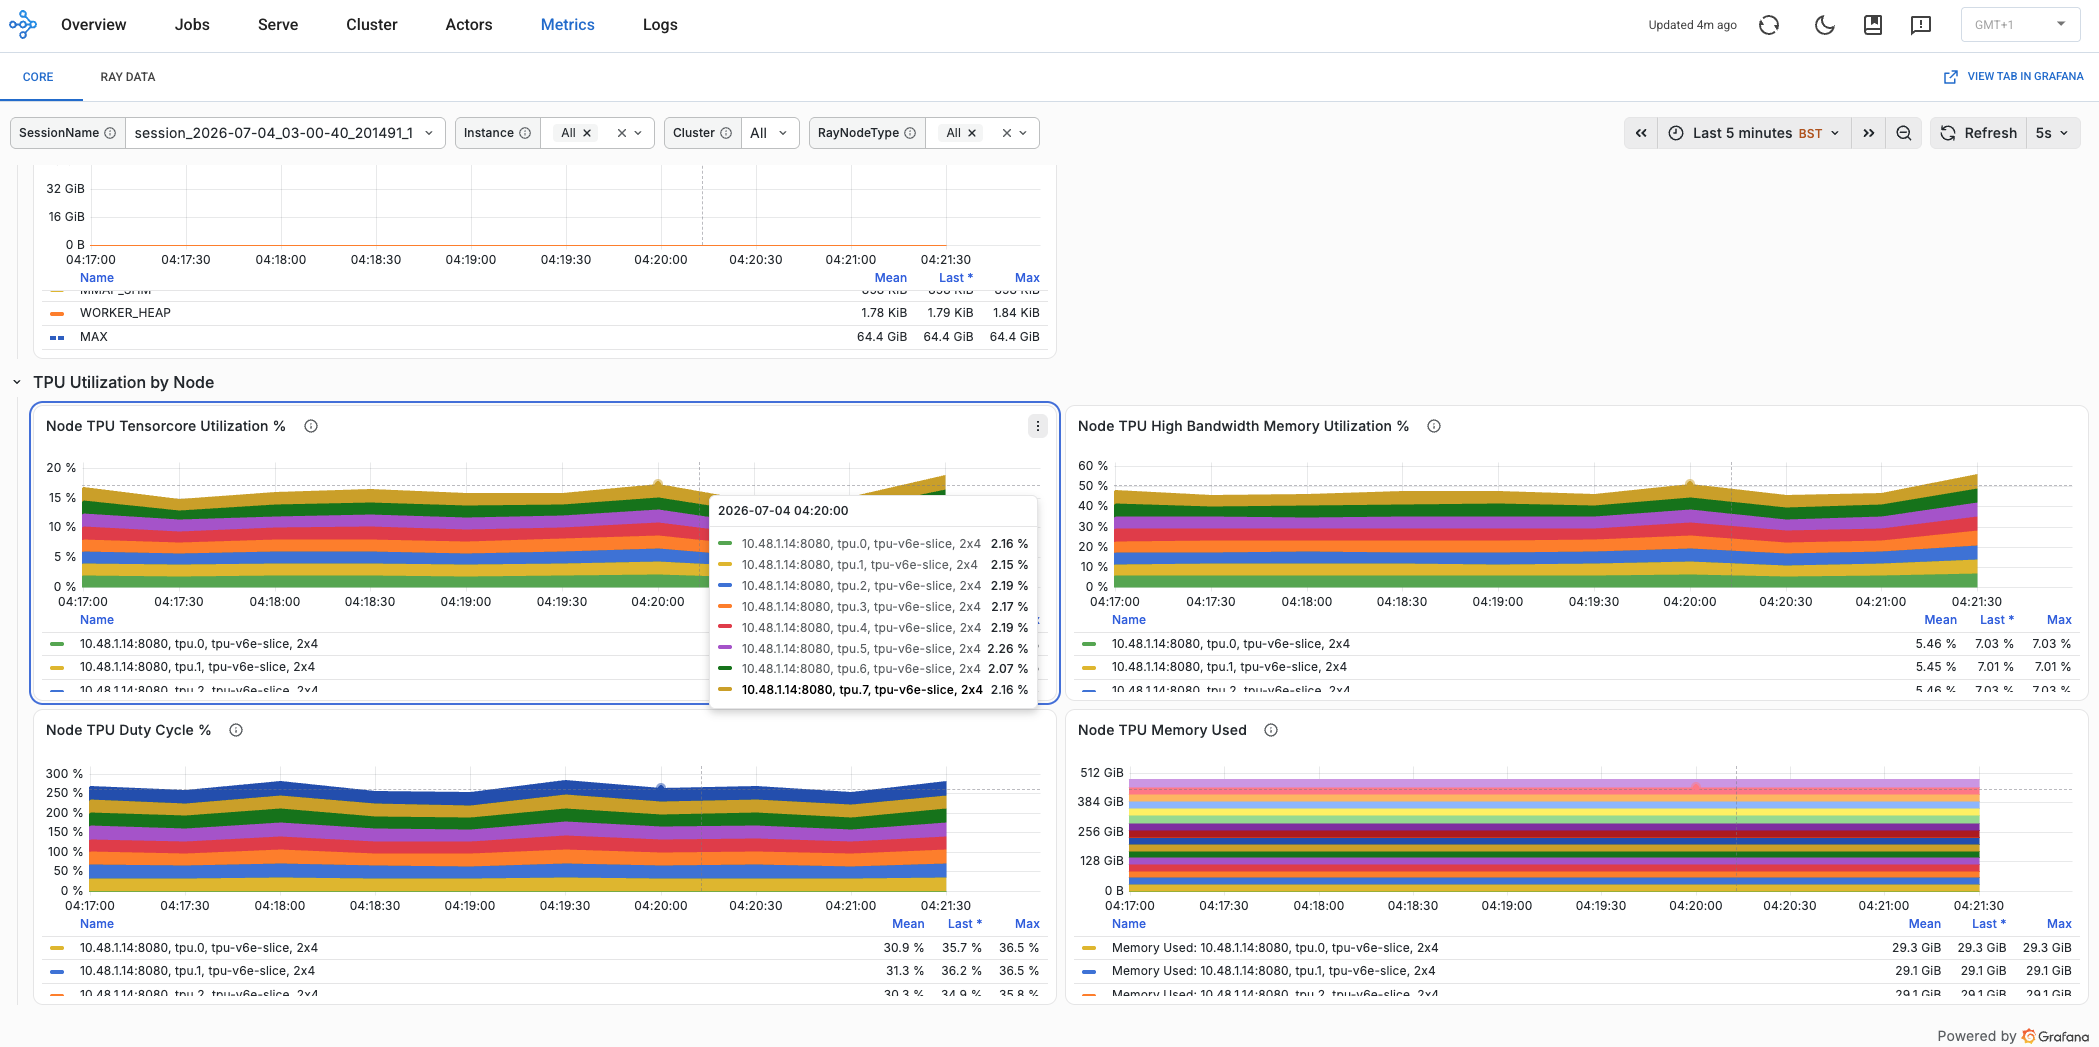This screenshot has width=2099, height=1047.
Task: Open the Tensorcore Utilization panel three-dot menu
Action: 1038,426
